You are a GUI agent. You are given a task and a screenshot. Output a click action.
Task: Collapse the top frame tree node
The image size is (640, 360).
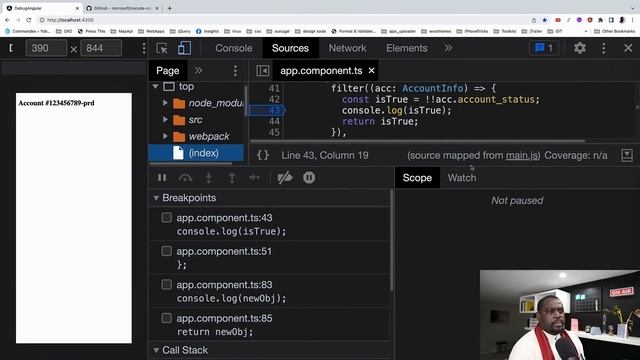155,87
